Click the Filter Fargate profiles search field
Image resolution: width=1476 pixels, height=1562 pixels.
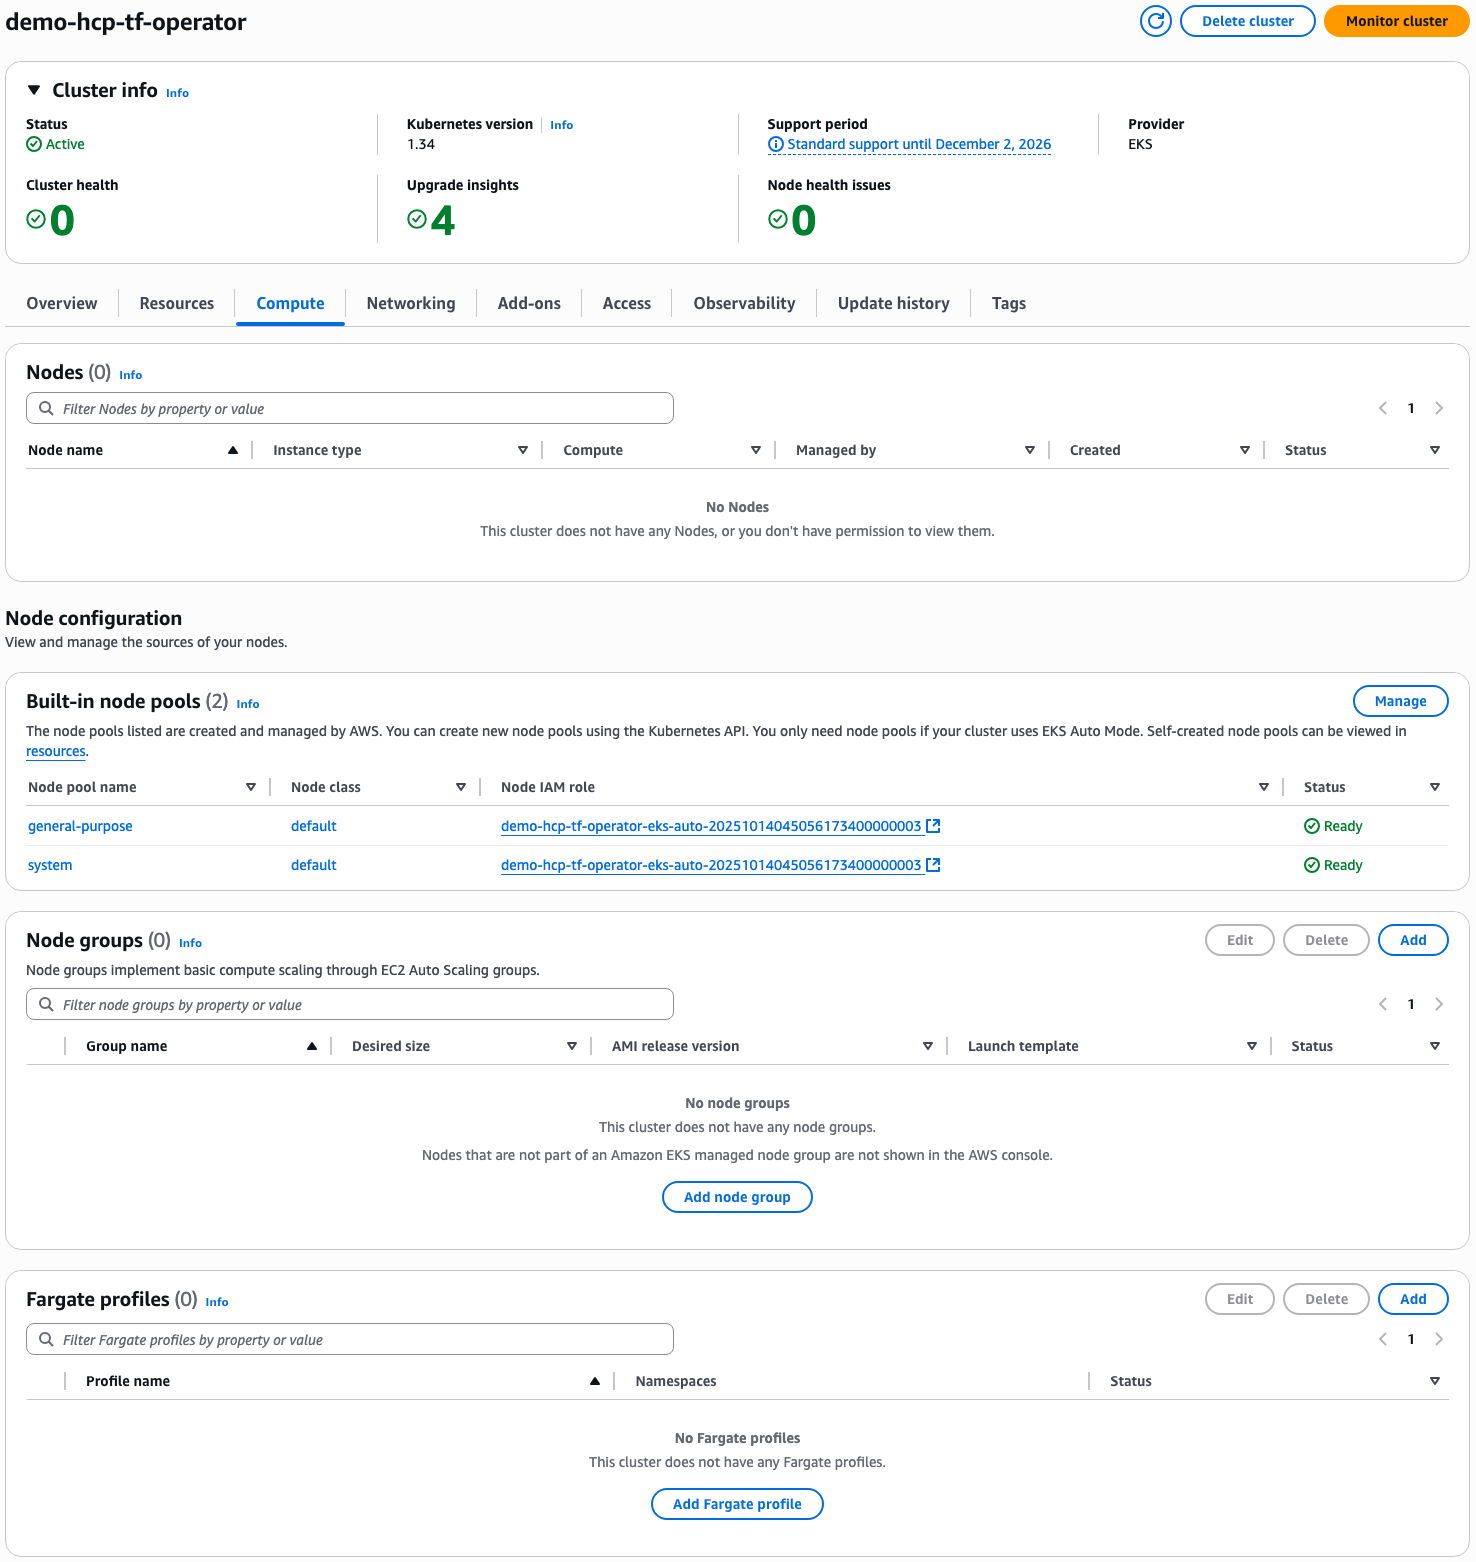click(x=350, y=1339)
